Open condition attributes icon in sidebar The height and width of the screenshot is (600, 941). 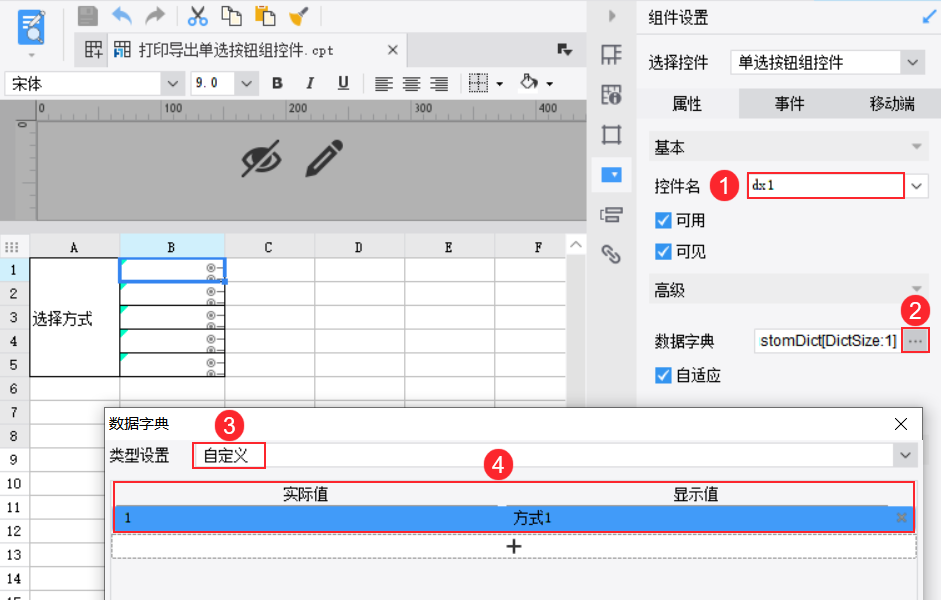coord(611,214)
